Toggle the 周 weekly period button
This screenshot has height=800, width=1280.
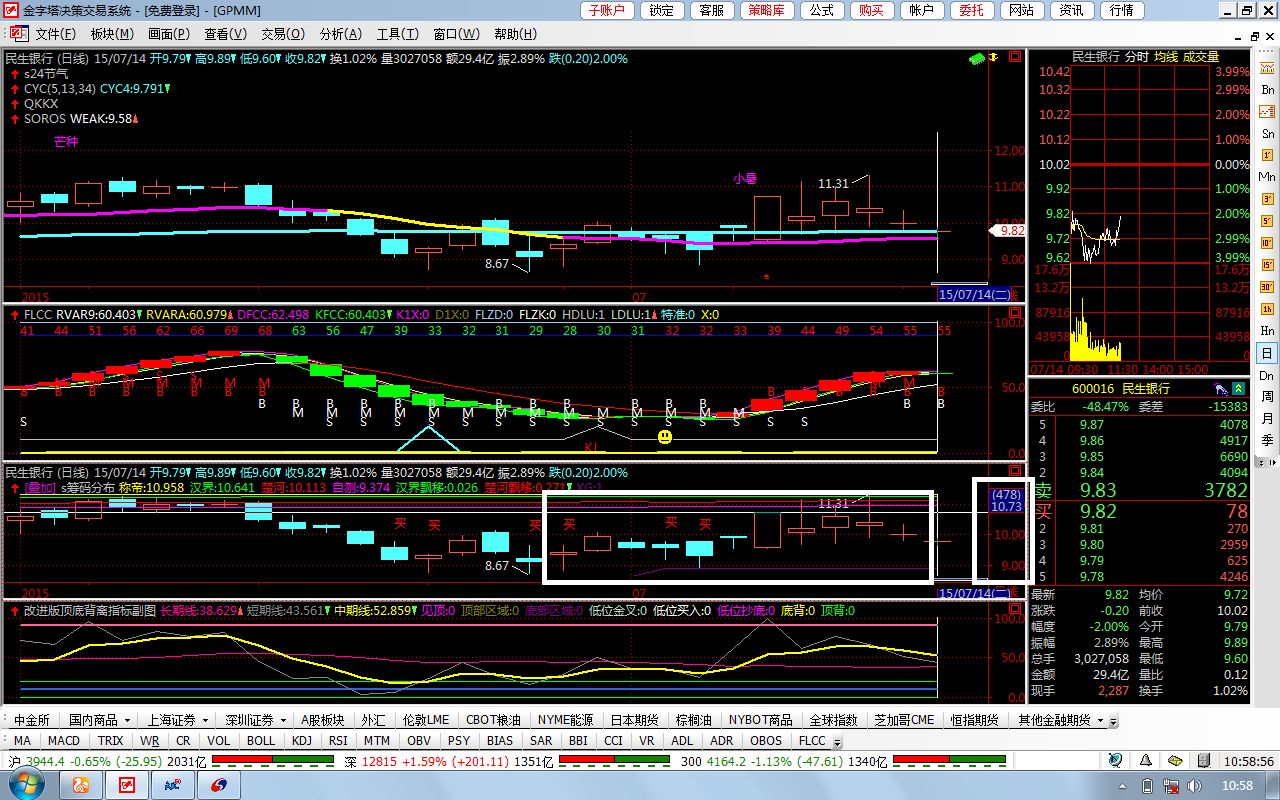[1267, 397]
